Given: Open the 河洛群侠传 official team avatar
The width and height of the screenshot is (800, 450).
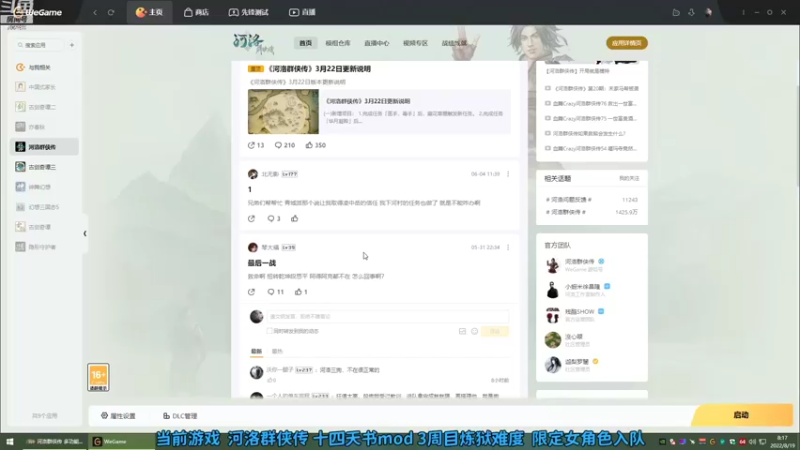Looking at the screenshot, I should pyautogui.click(x=553, y=265).
